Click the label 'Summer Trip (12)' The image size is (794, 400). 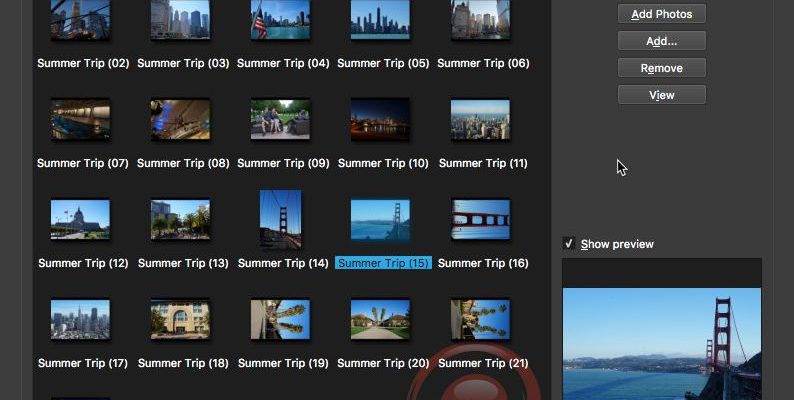(83, 263)
